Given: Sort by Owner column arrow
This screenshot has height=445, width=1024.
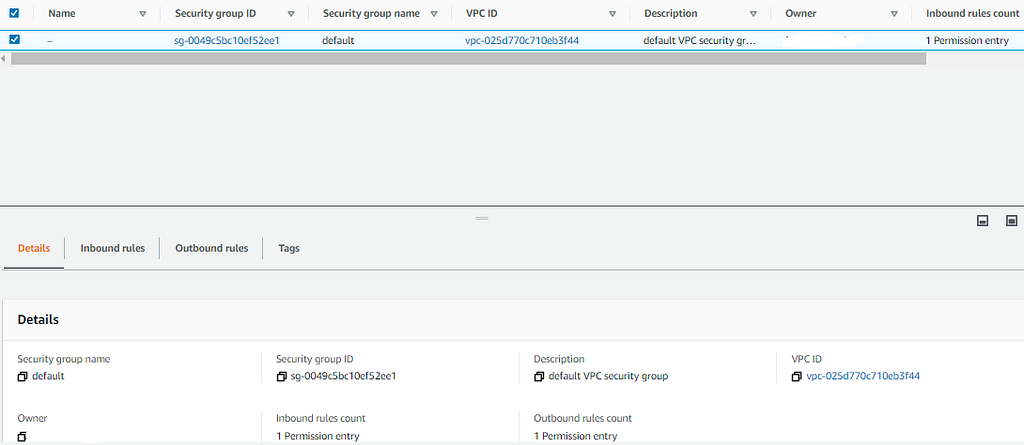Looking at the screenshot, I should point(895,14).
